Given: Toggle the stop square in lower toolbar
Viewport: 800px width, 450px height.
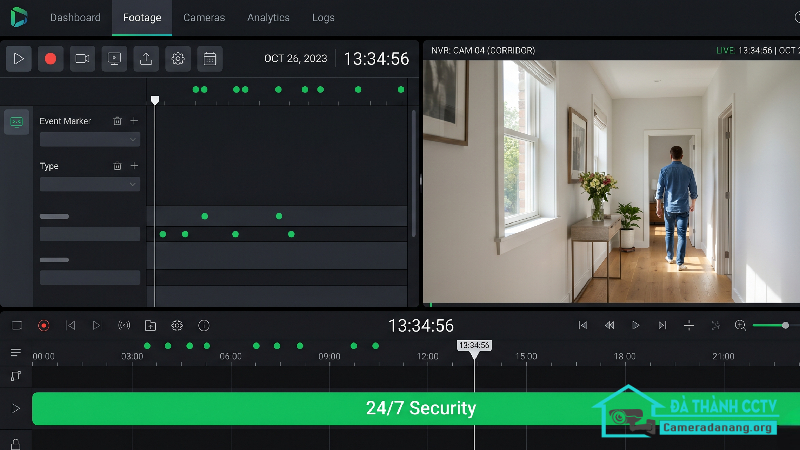Looking at the screenshot, I should coord(17,326).
